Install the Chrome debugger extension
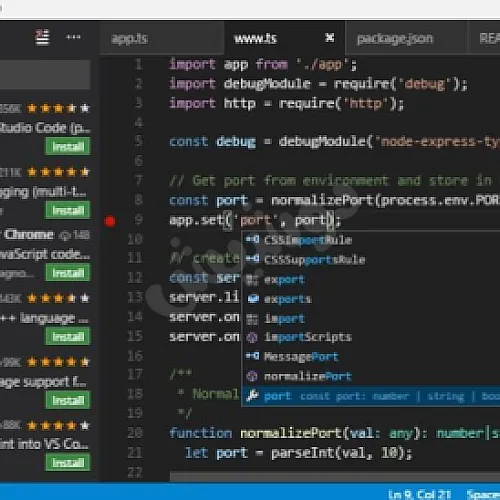This screenshot has height=500, width=500. pos(68,273)
